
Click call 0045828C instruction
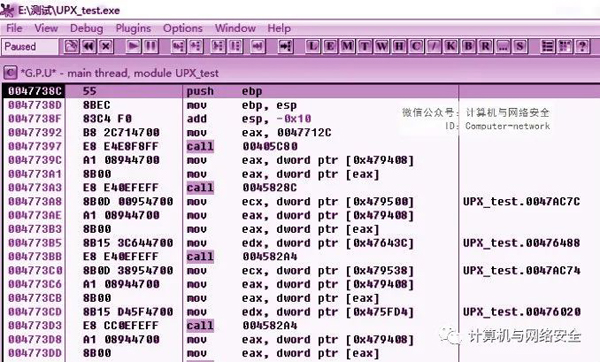[x=242, y=188]
